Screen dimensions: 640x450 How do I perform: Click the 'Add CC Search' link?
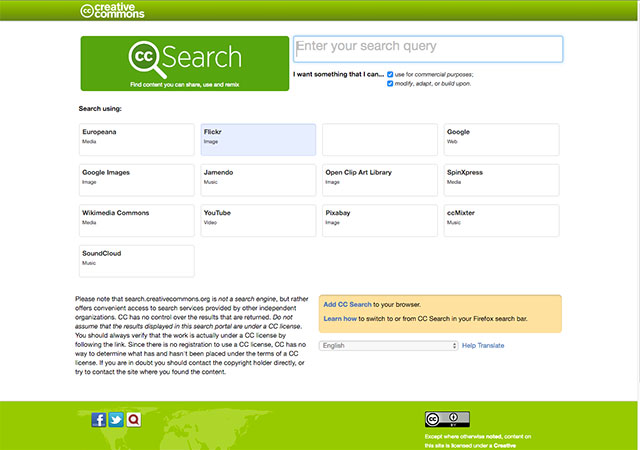point(347,304)
